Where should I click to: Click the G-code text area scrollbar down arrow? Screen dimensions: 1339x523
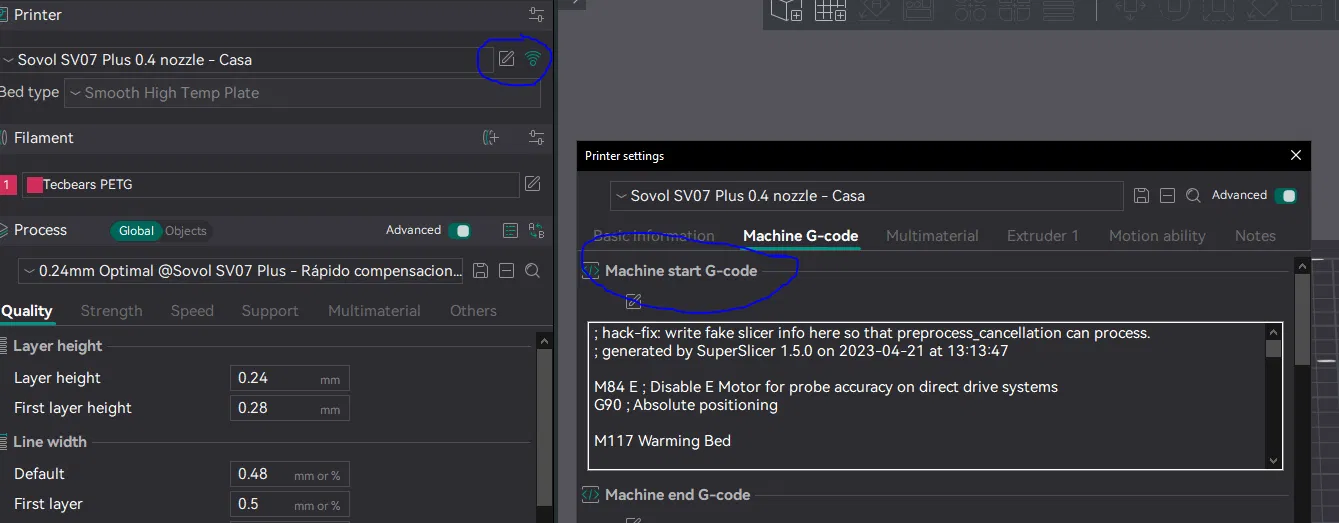pyautogui.click(x=1273, y=461)
